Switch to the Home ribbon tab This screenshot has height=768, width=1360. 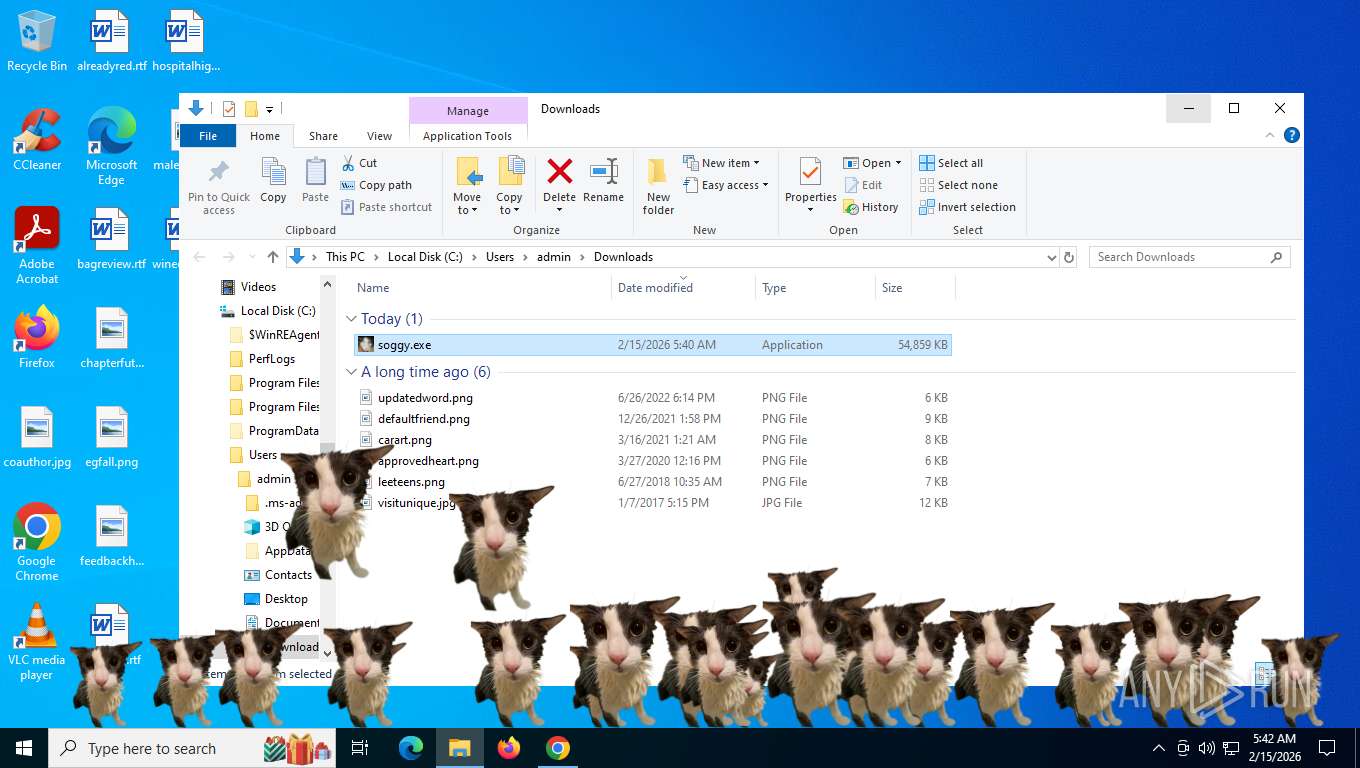[x=265, y=136]
